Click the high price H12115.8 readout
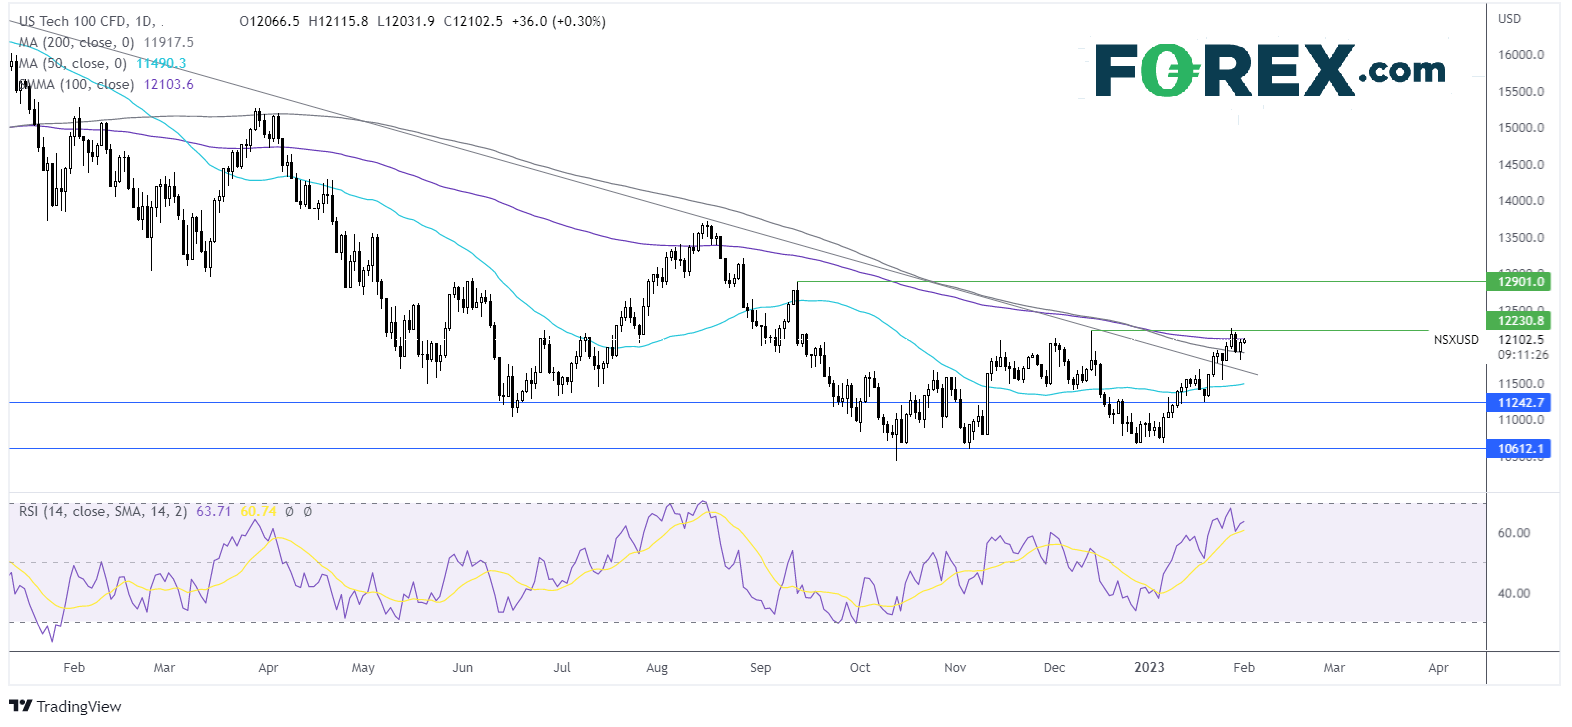Image resolution: width=1572 pixels, height=727 pixels. coord(338,21)
